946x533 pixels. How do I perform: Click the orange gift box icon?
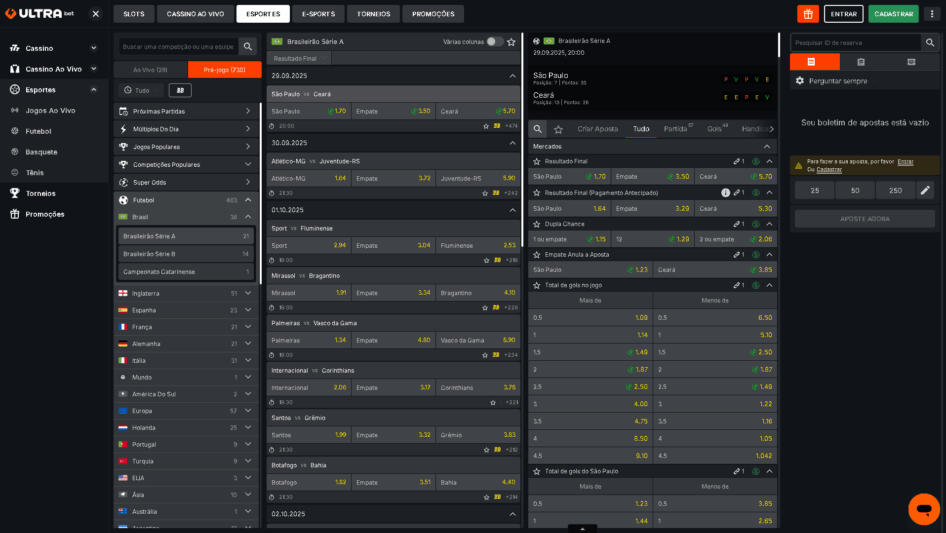coord(807,14)
